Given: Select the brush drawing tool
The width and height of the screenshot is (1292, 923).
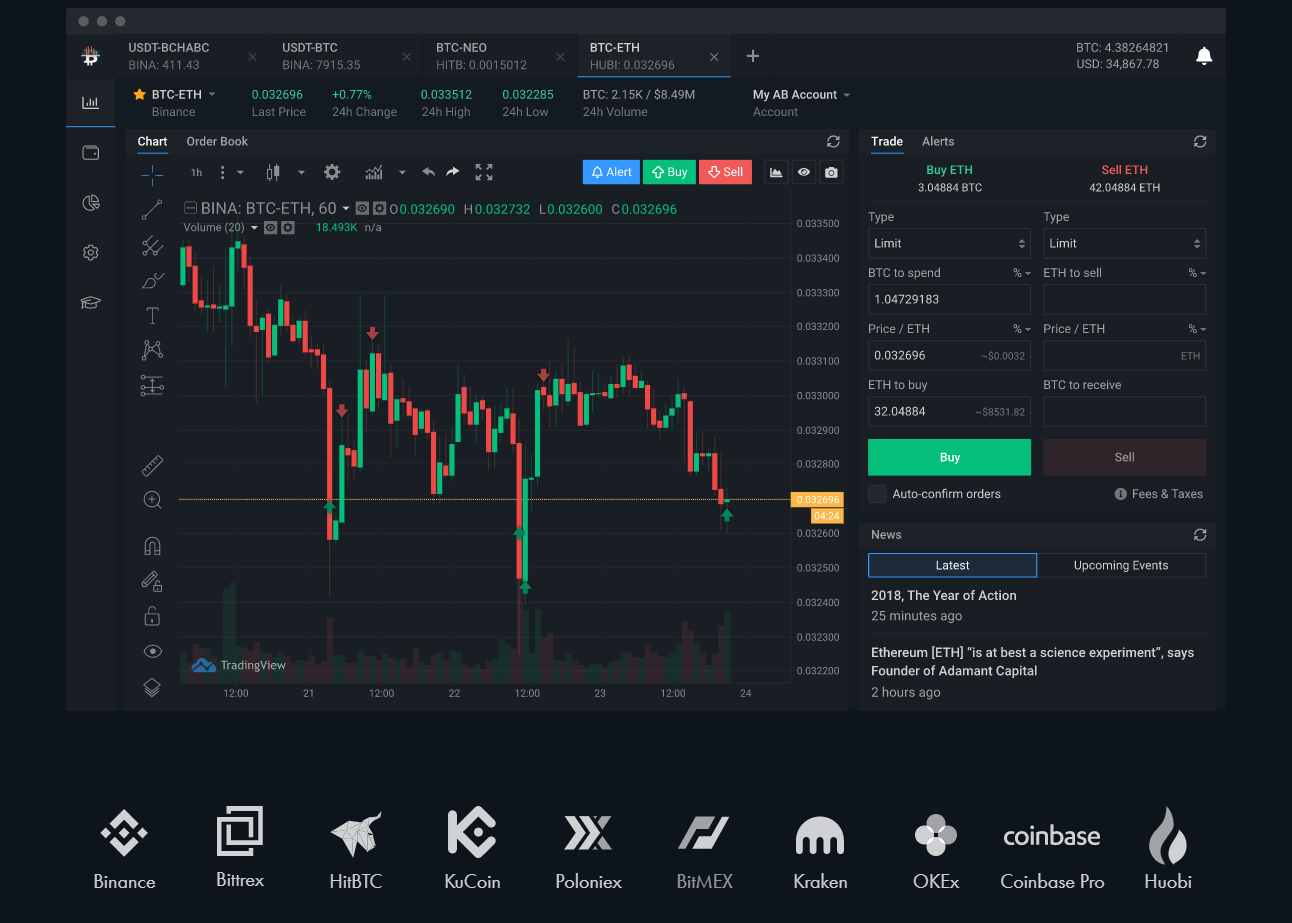Looking at the screenshot, I should [x=152, y=281].
